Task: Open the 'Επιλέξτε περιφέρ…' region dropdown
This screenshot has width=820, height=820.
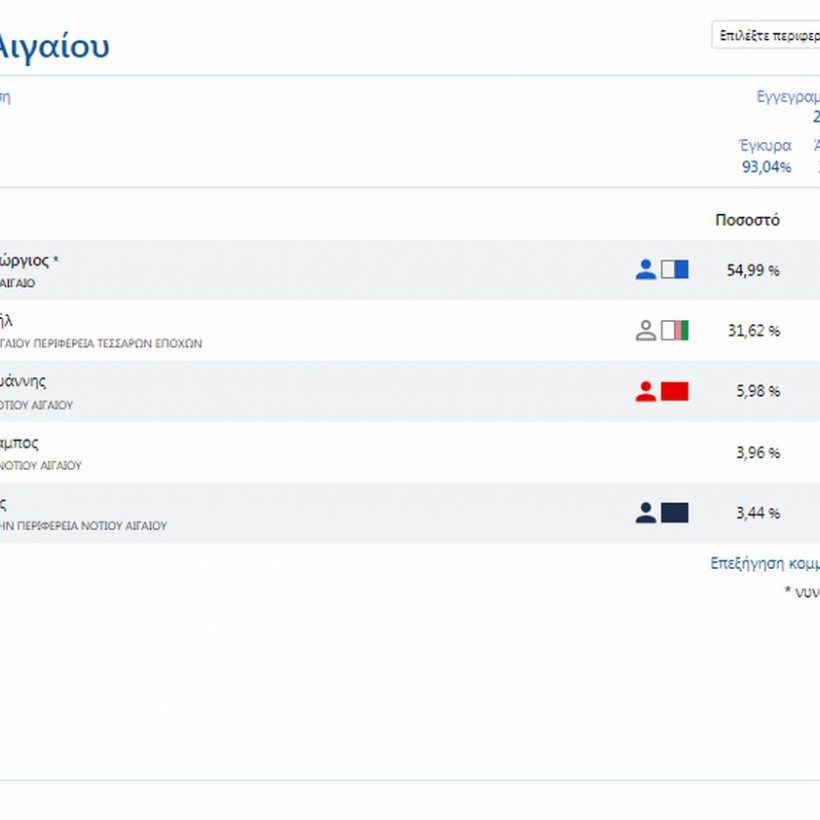Action: tap(766, 34)
